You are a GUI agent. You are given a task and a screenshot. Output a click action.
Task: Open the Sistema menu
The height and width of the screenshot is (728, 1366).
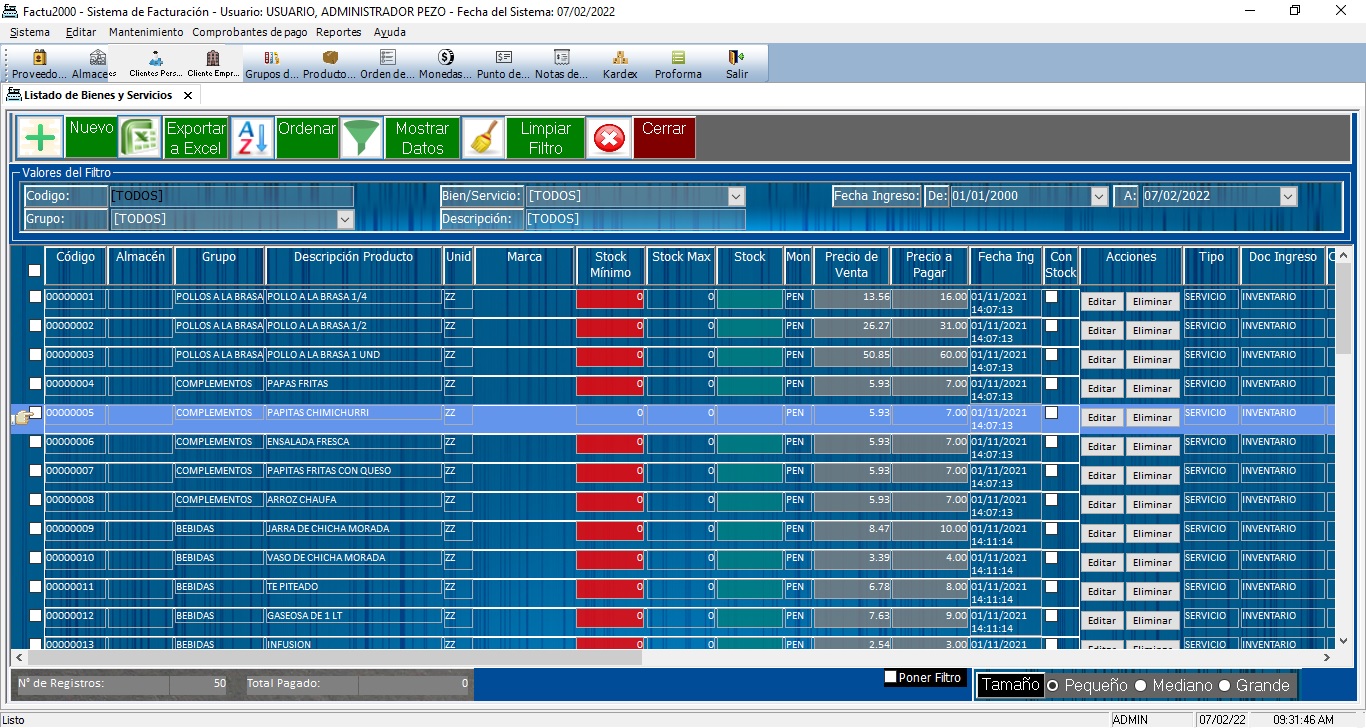click(x=29, y=32)
